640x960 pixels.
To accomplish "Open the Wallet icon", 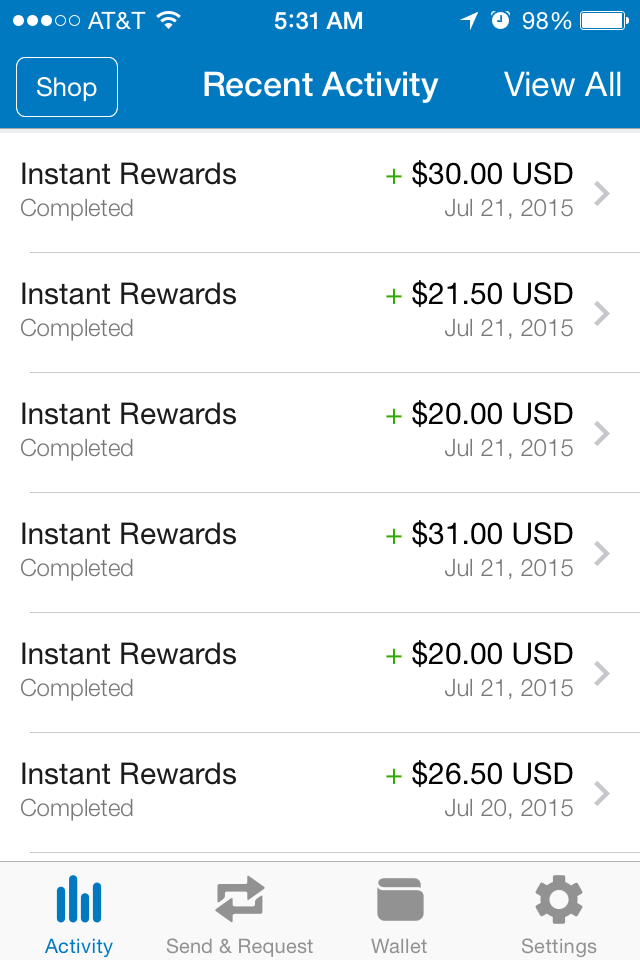I will click(400, 899).
